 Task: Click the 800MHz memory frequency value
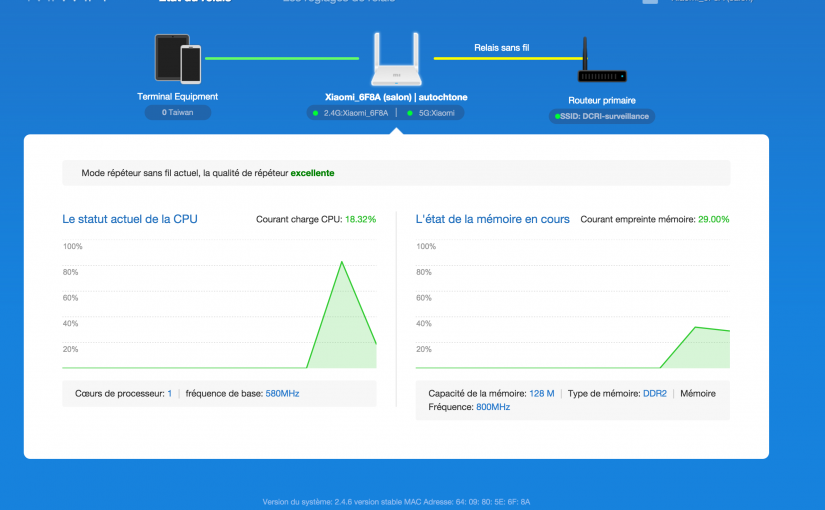pyautogui.click(x=493, y=407)
